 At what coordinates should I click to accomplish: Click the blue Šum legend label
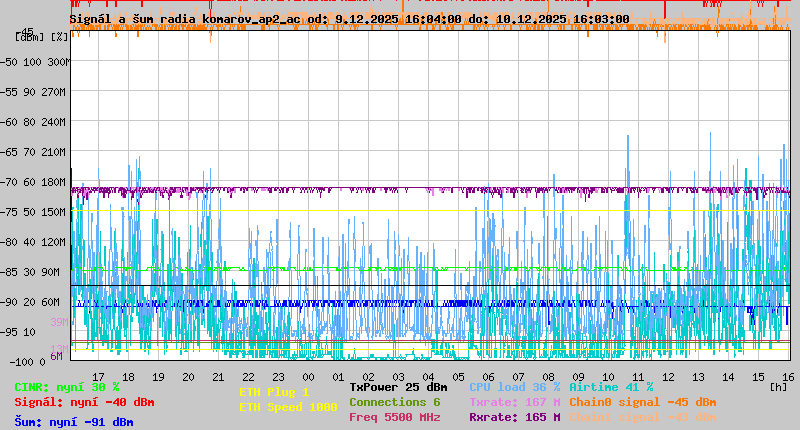[x=74, y=422]
